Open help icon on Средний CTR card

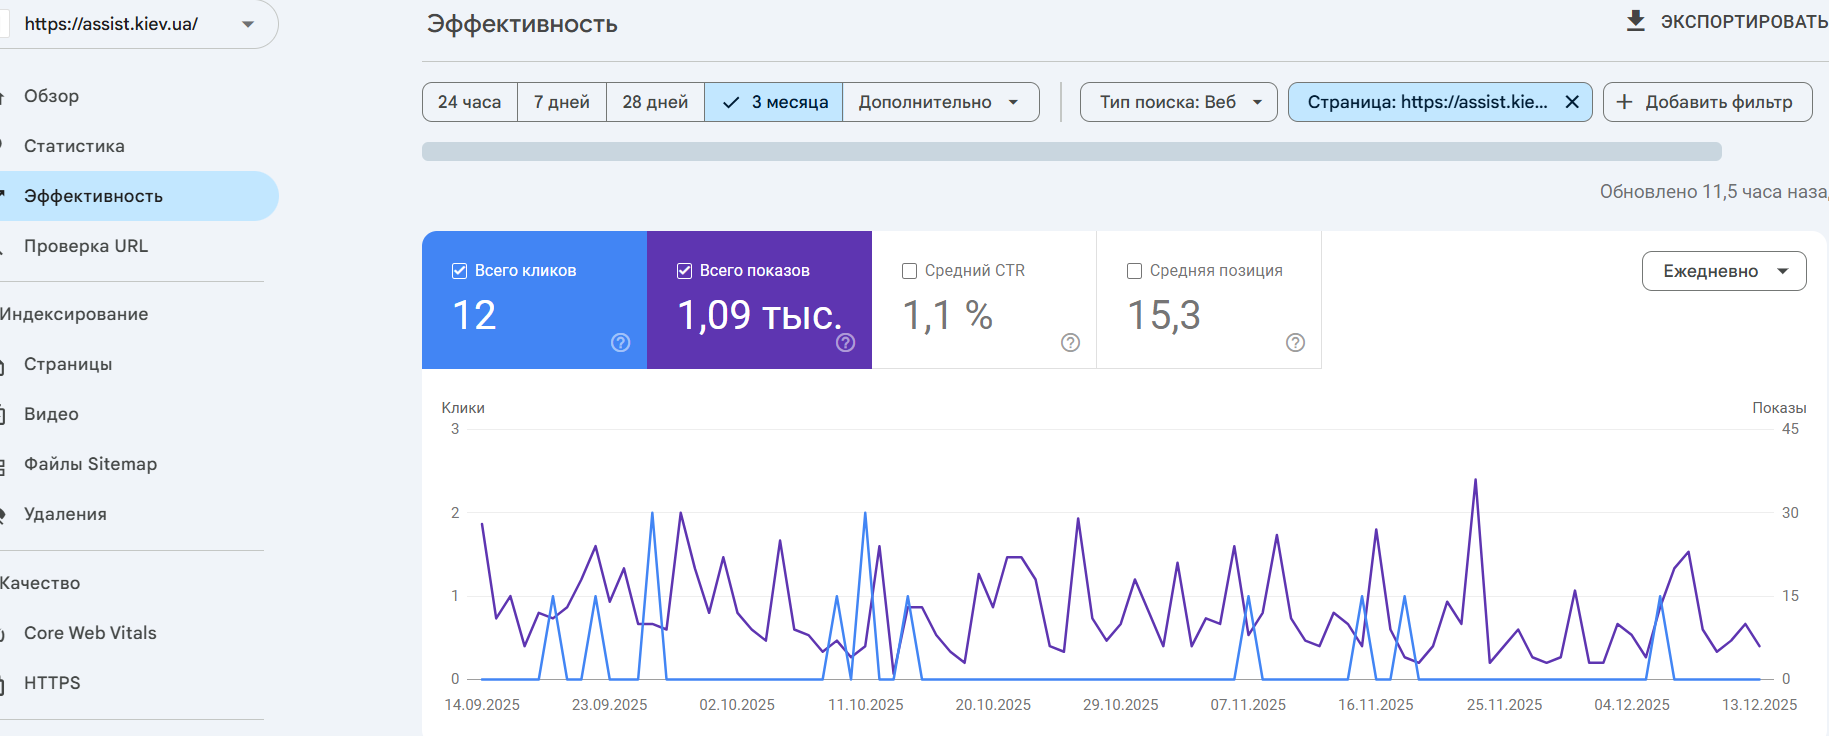(x=1071, y=343)
